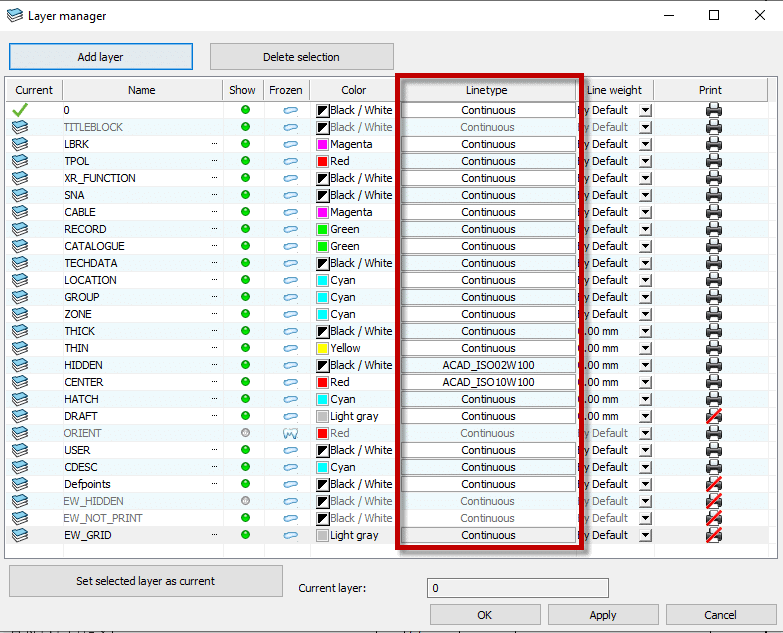Click the Add layer button
This screenshot has height=633, width=783.
(x=100, y=56)
